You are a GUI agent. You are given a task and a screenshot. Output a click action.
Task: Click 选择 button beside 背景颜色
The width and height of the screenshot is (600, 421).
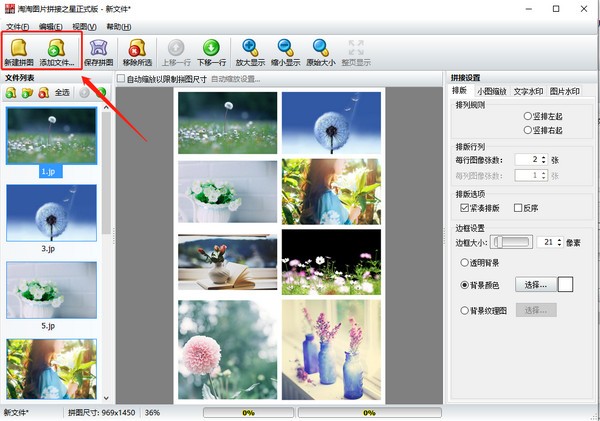pyautogui.click(x=535, y=285)
